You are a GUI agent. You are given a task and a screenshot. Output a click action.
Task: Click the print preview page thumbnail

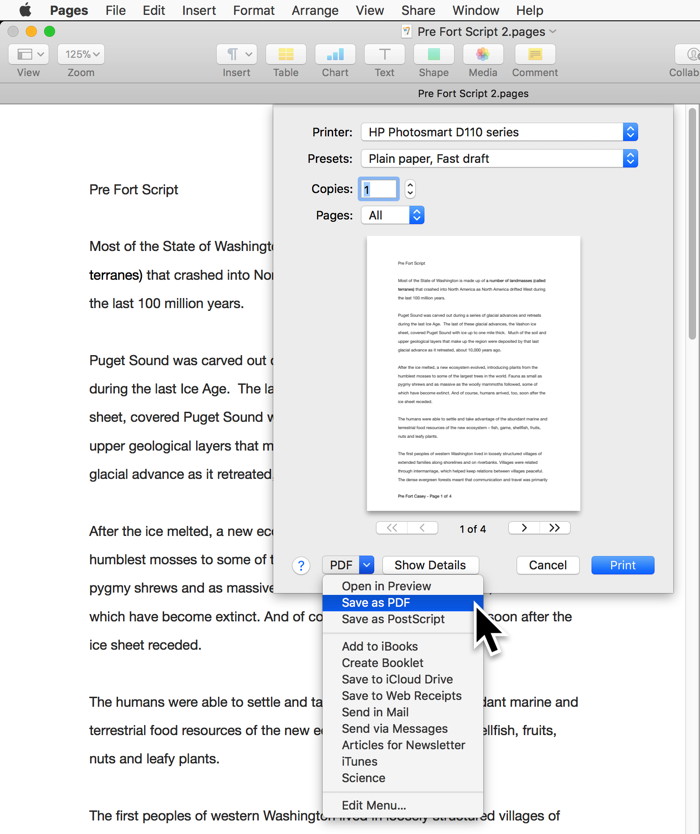point(473,373)
